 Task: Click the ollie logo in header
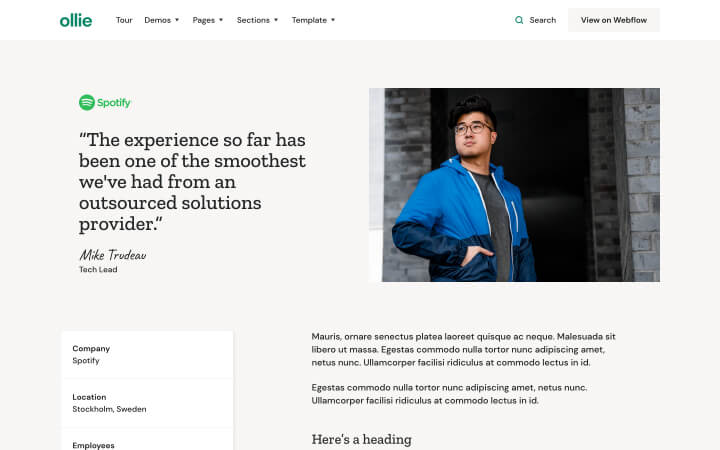[x=76, y=20]
